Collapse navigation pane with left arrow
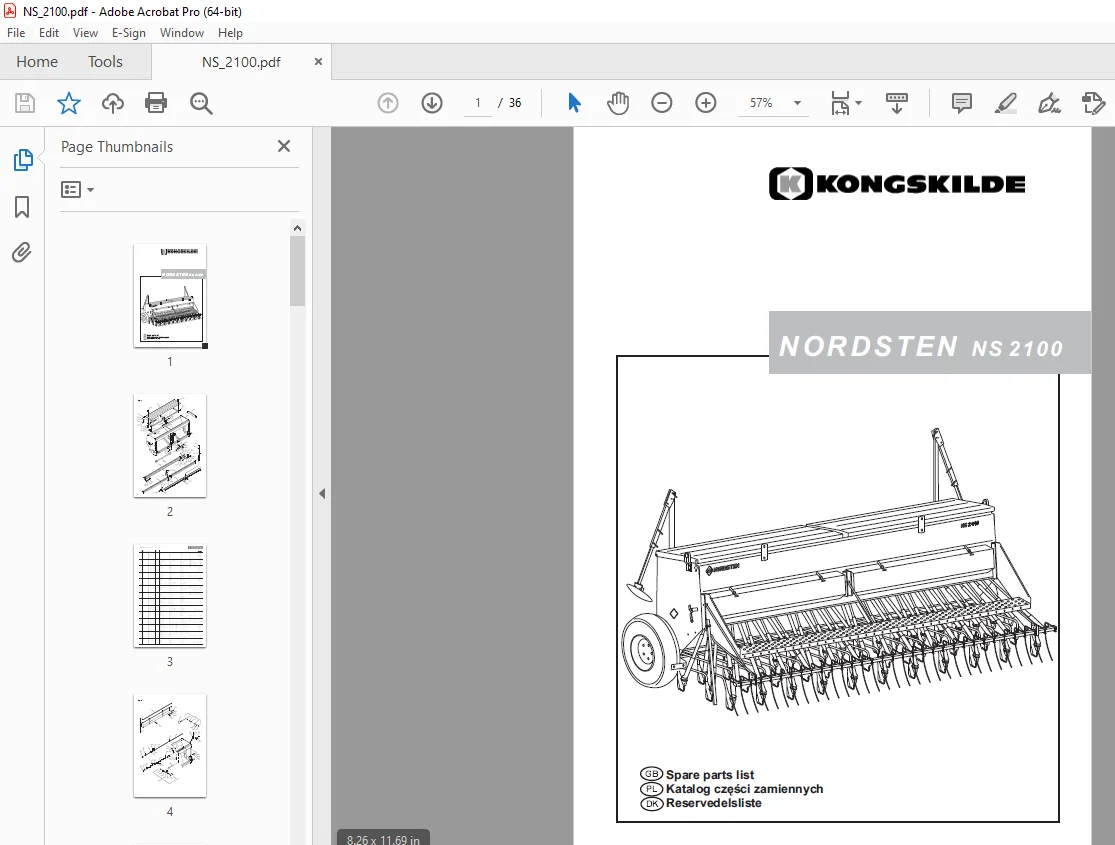This screenshot has height=845, width=1115. [x=322, y=493]
